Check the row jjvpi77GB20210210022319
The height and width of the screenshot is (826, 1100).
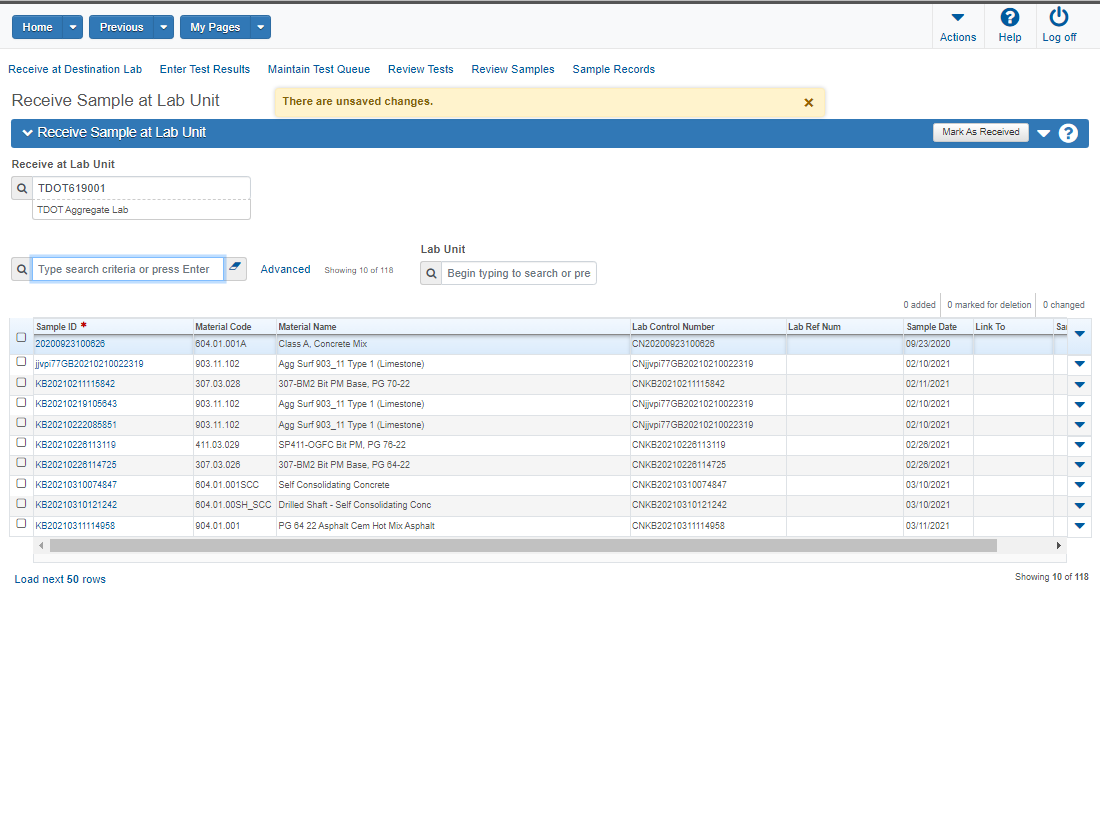[x=21, y=361]
